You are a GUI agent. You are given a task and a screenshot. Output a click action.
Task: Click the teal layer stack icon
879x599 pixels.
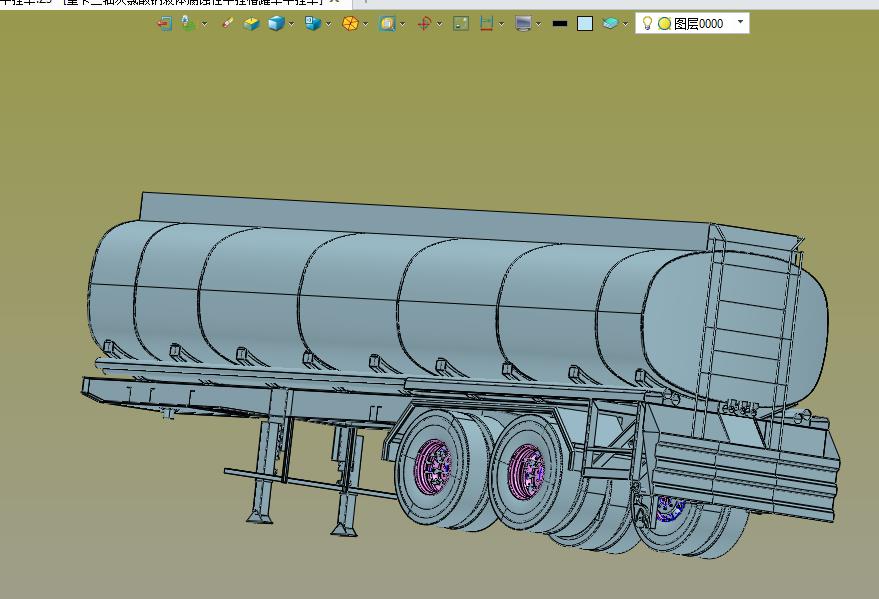(610, 24)
